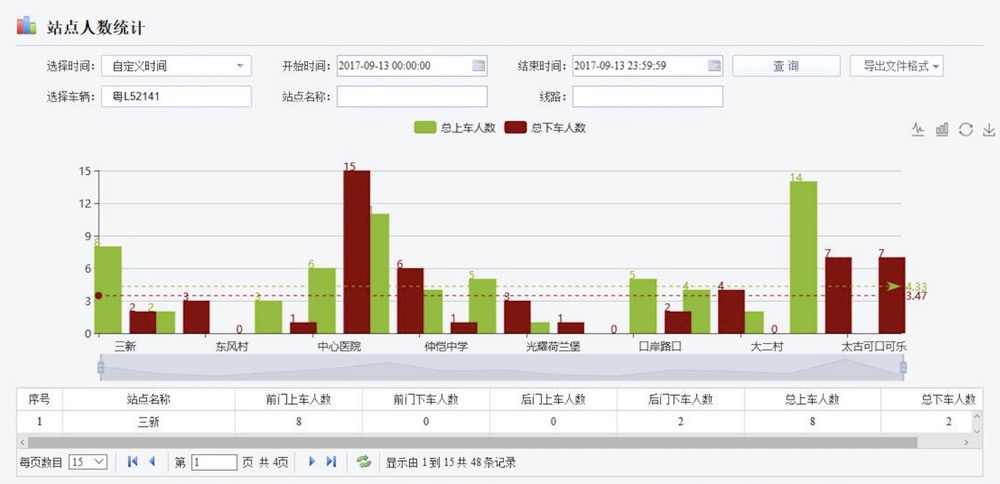Click the 站点名称 input field
Screen dimensions: 1000x484
(x=412, y=97)
